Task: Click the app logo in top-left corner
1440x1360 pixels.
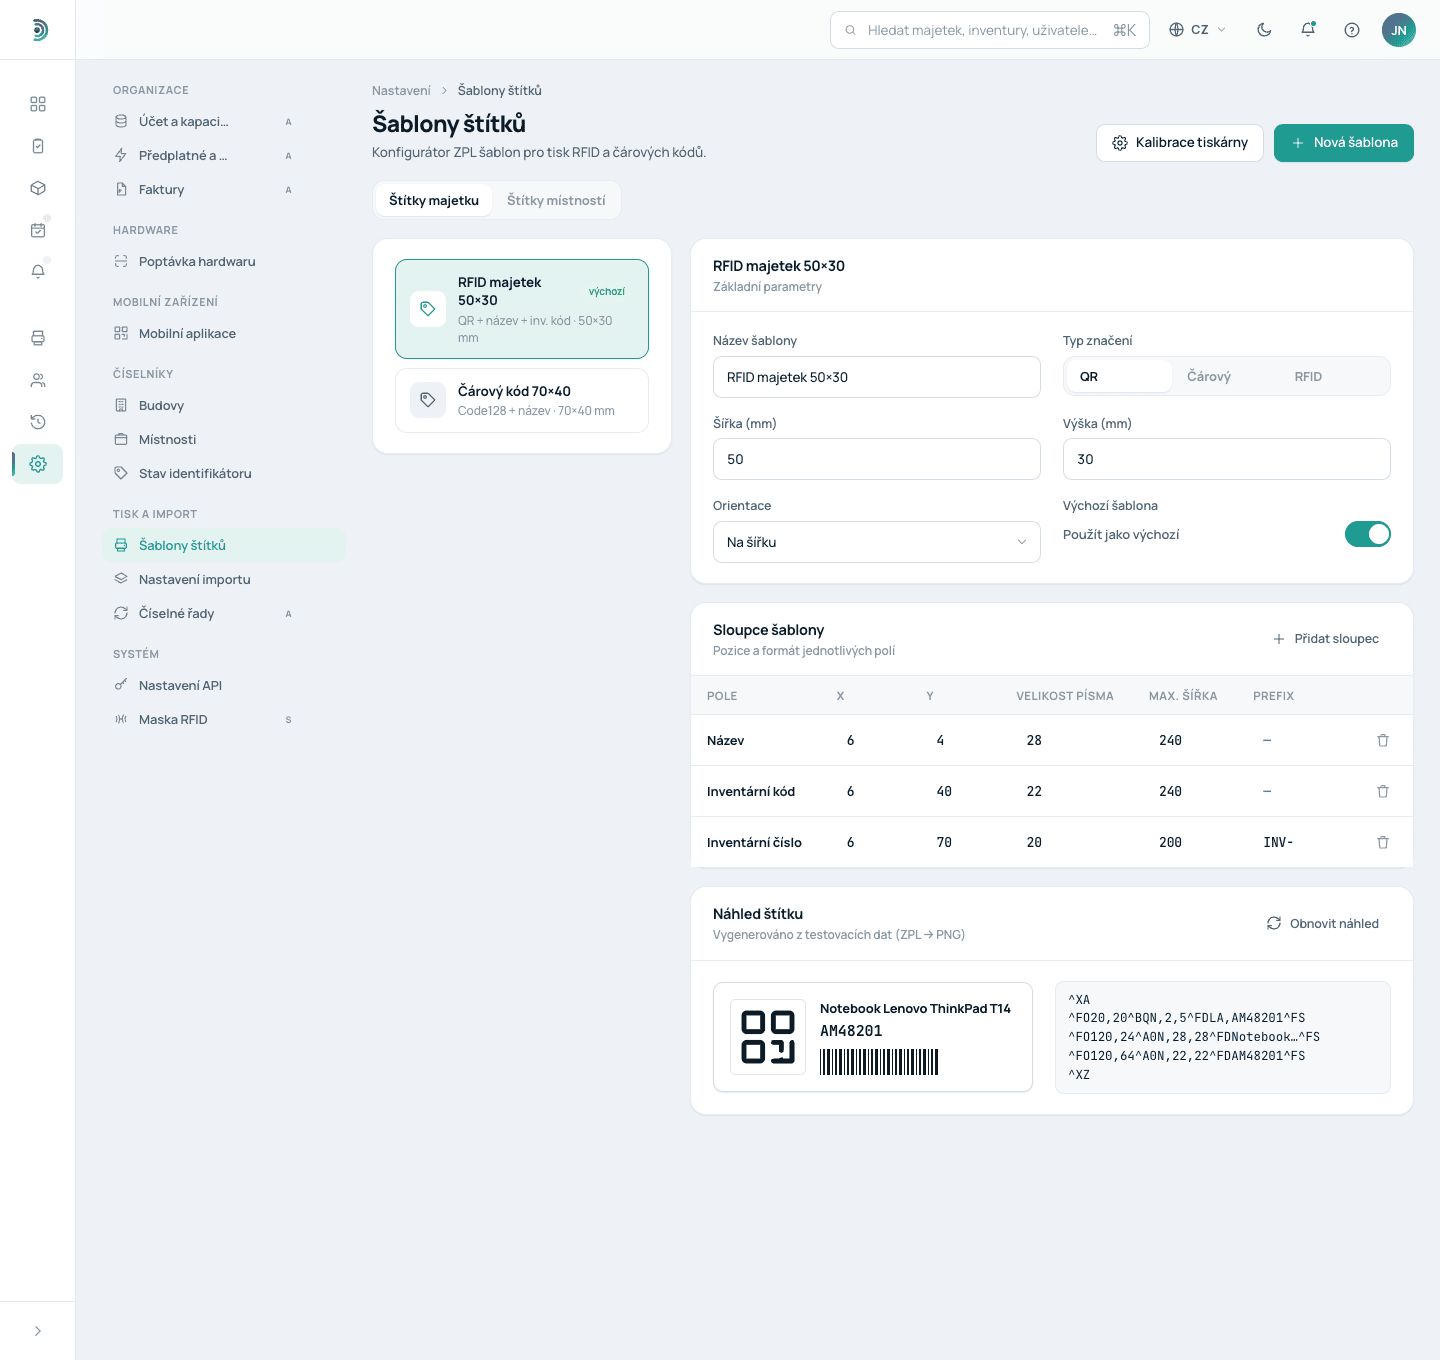Action: [38, 30]
